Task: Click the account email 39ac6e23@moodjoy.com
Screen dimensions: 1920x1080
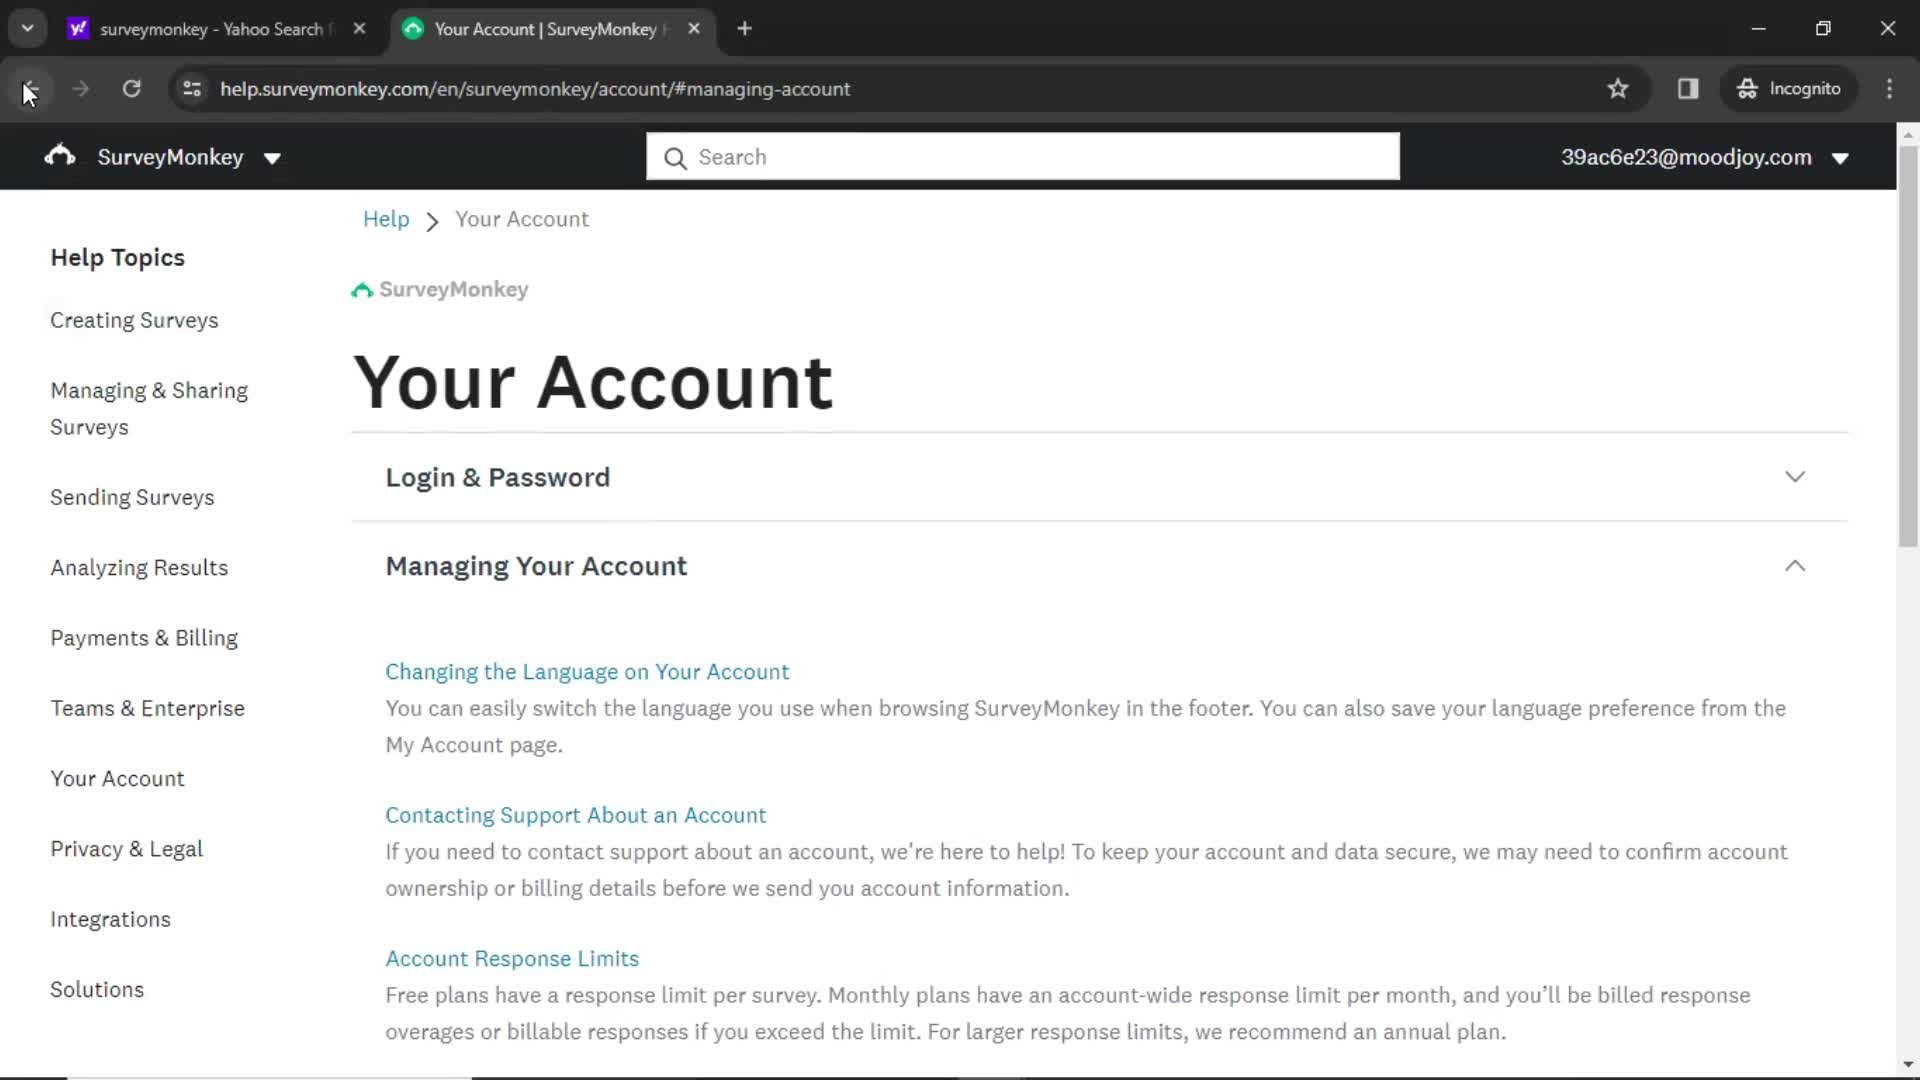Action: 1686,157
